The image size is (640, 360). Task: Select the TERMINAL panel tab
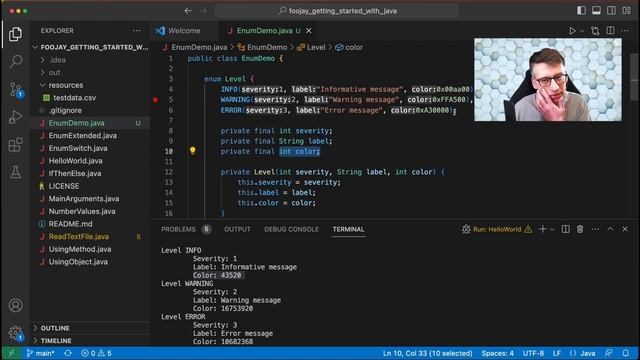(348, 229)
